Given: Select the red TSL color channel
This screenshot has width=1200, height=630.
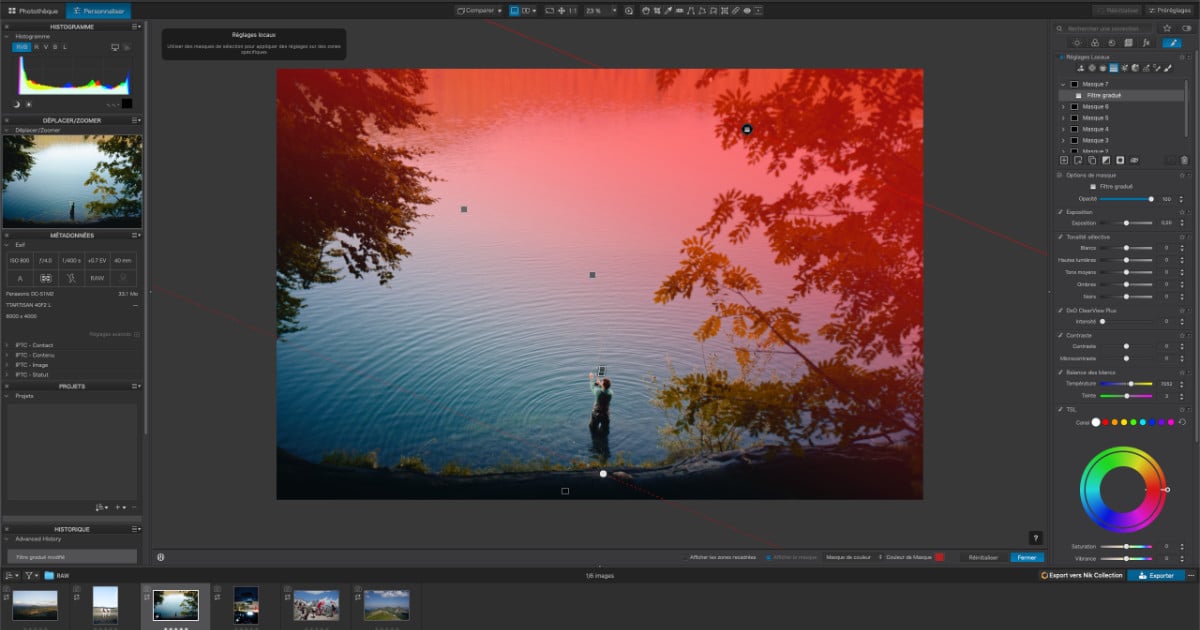Looking at the screenshot, I should click(x=1106, y=422).
